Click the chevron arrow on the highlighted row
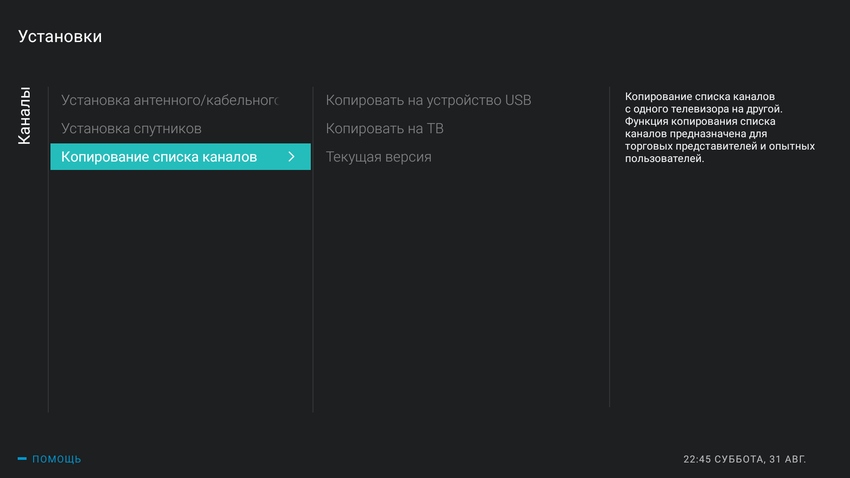The image size is (850, 478). tap(291, 157)
